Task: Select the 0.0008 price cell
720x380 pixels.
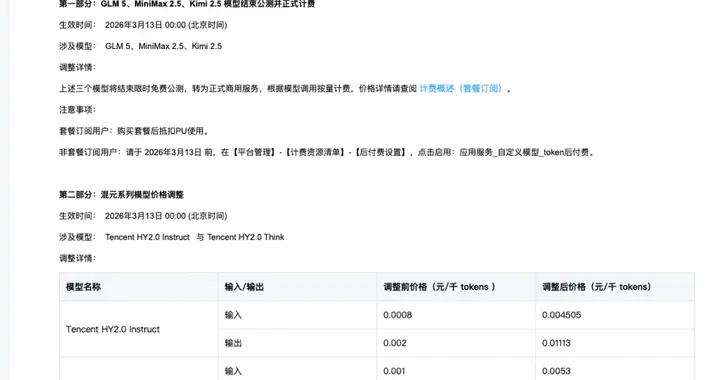Action: click(456, 315)
